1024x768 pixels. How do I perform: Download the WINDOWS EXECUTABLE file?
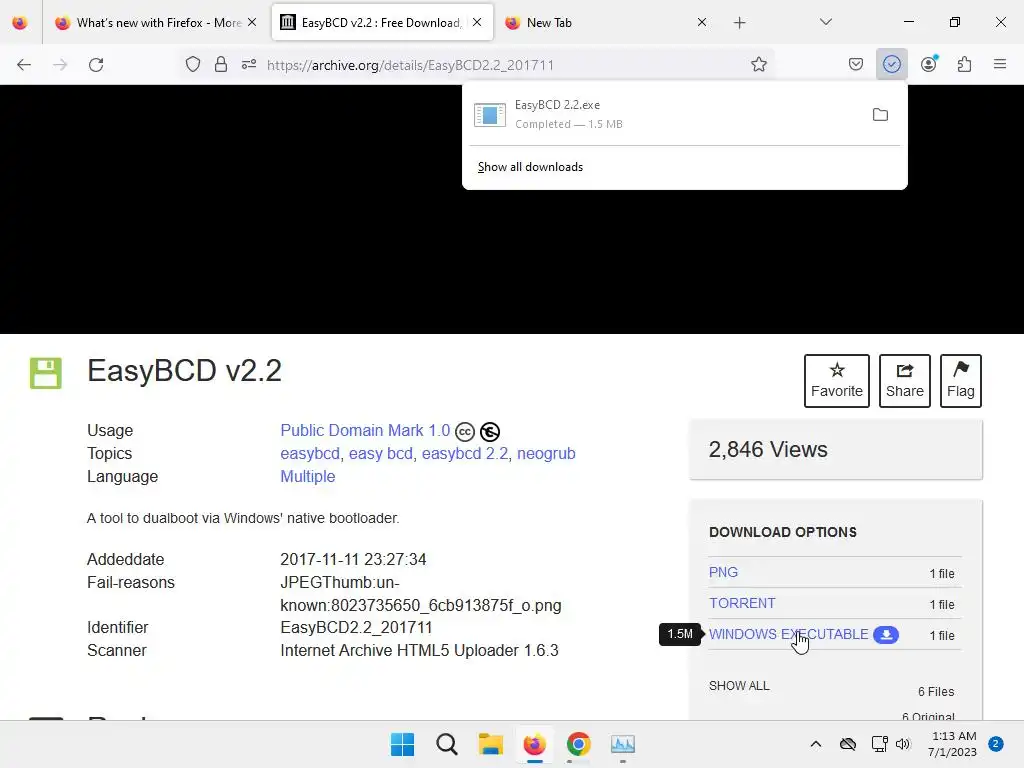click(x=789, y=634)
